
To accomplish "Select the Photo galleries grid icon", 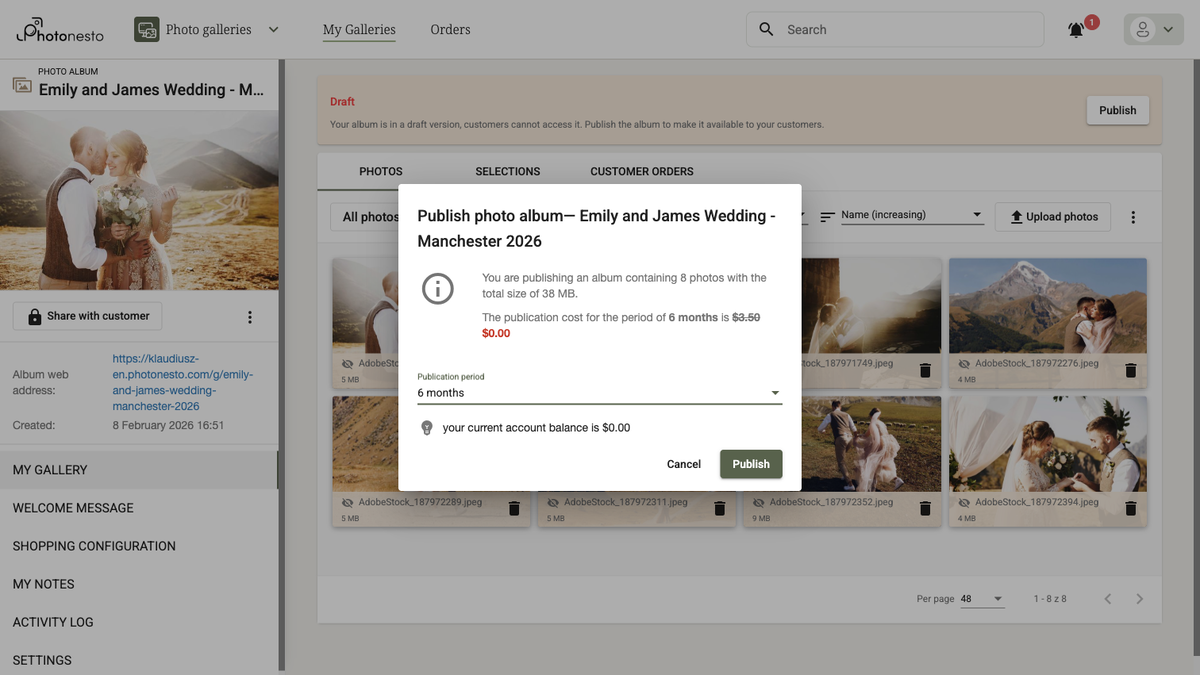I will pos(146,30).
